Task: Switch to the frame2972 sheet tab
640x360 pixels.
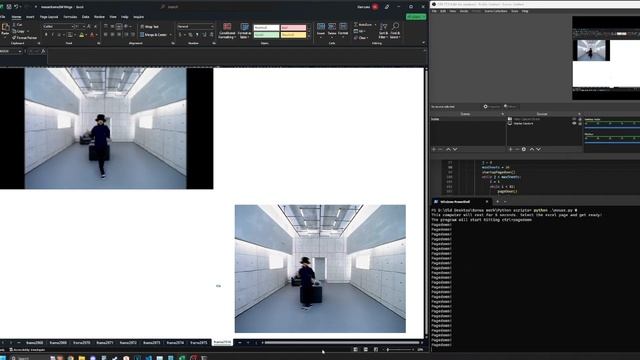Action: 128,343
